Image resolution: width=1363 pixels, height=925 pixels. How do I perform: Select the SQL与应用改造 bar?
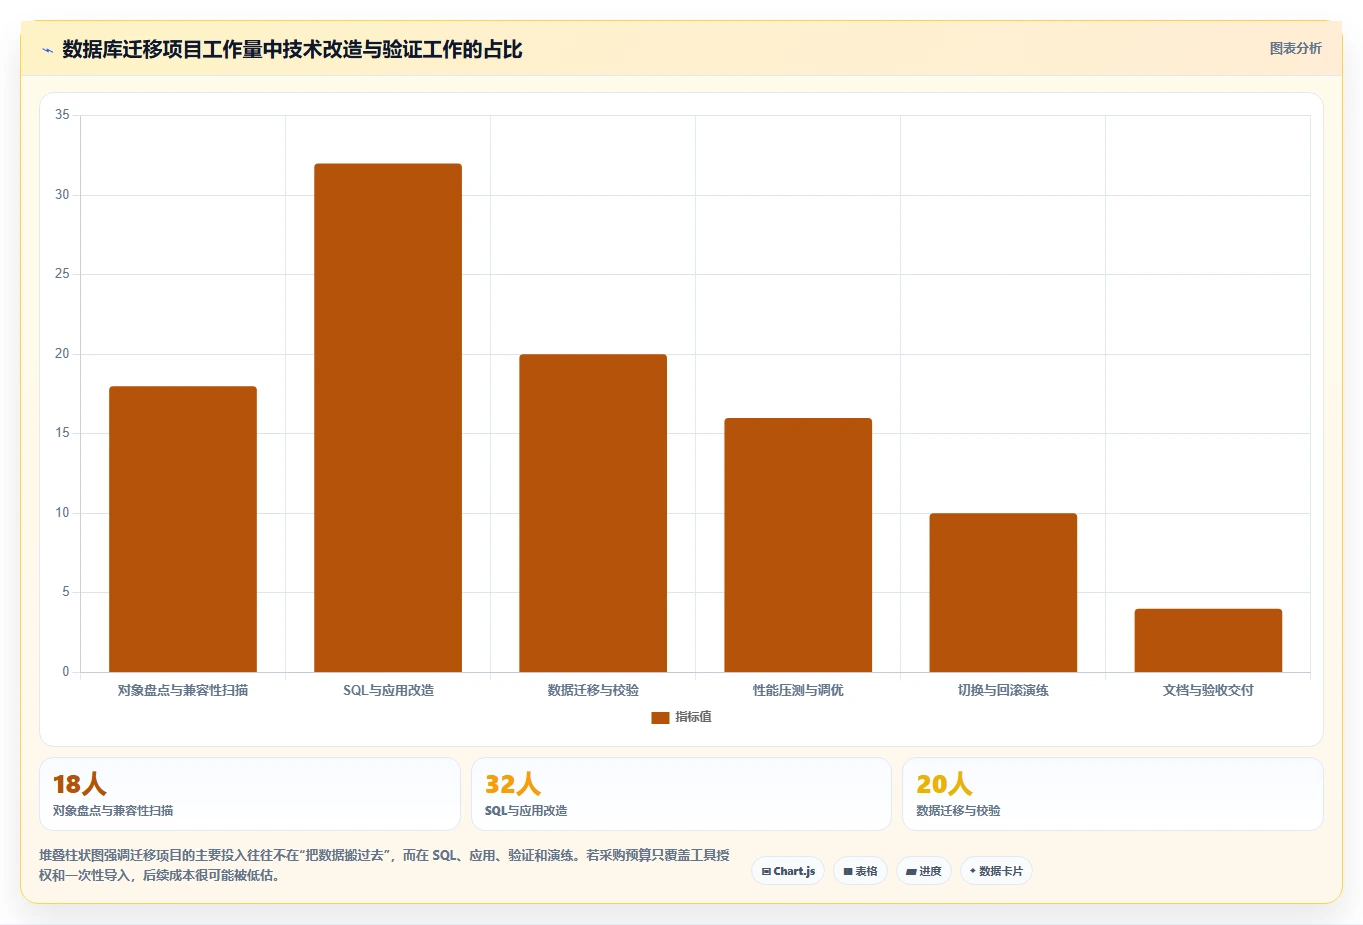388,418
